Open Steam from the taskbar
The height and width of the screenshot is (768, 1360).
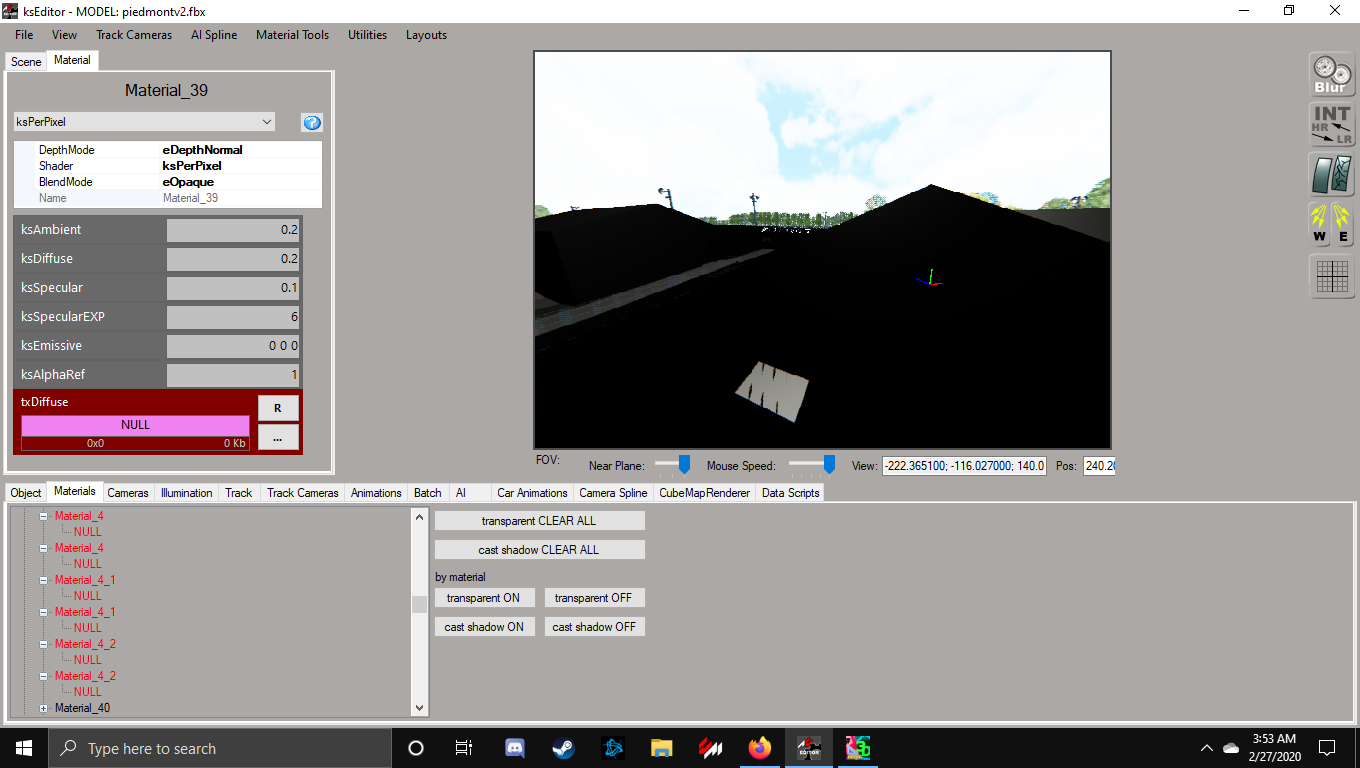pyautogui.click(x=564, y=748)
